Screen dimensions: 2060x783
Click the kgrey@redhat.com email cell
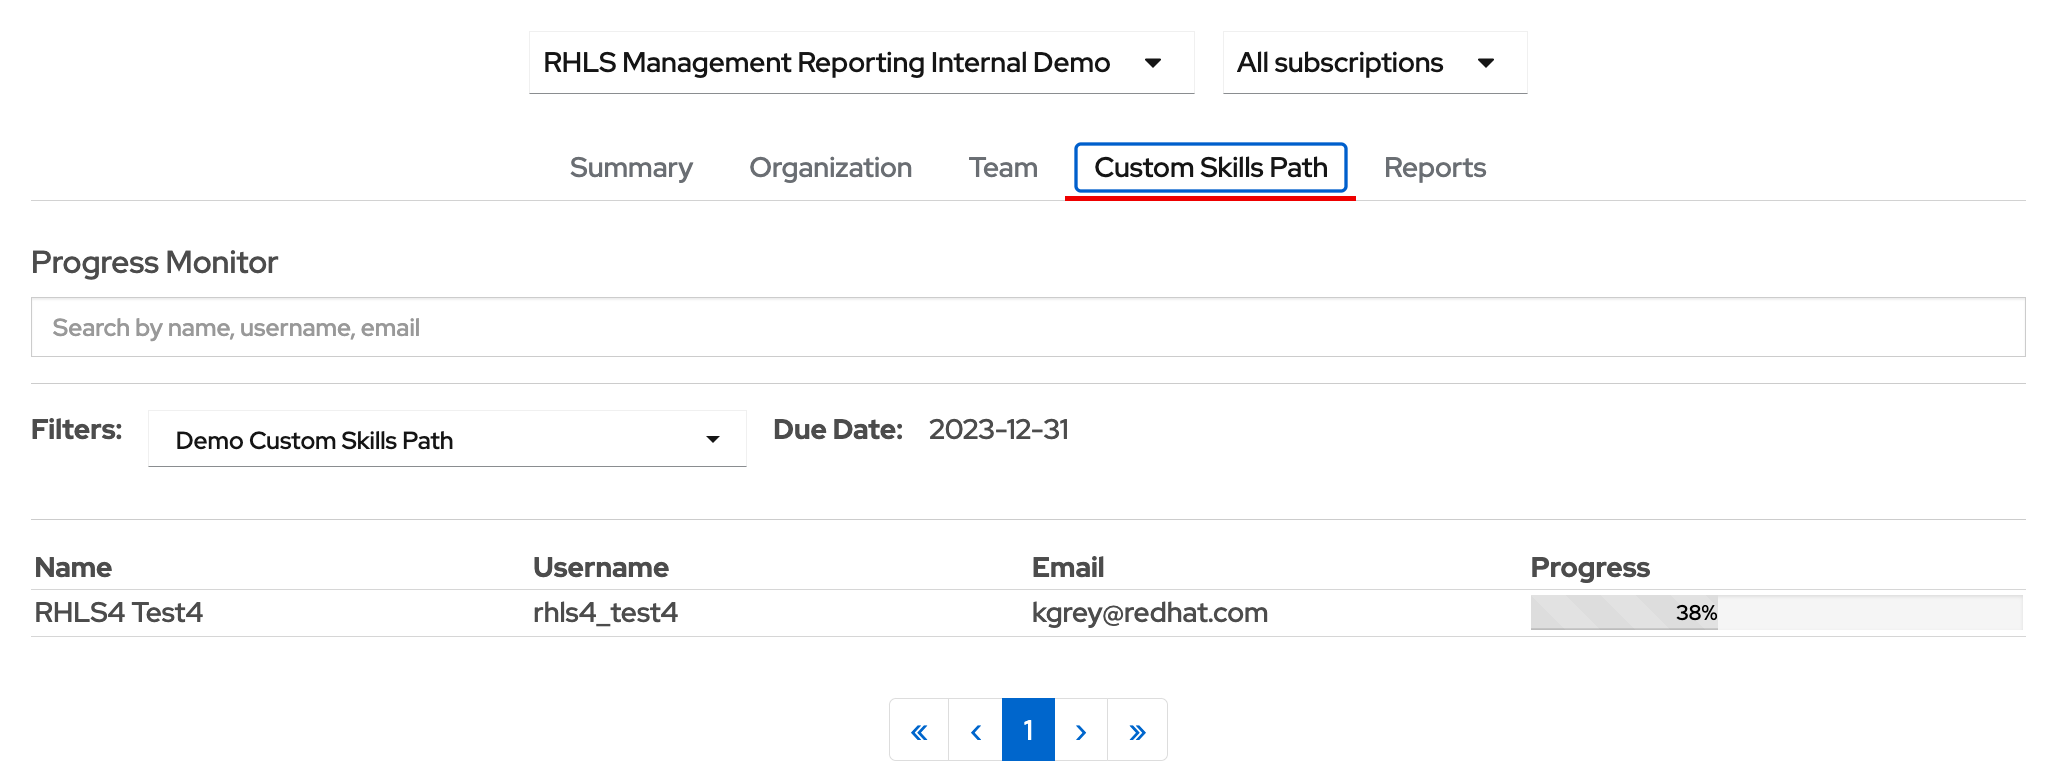(x=1149, y=613)
